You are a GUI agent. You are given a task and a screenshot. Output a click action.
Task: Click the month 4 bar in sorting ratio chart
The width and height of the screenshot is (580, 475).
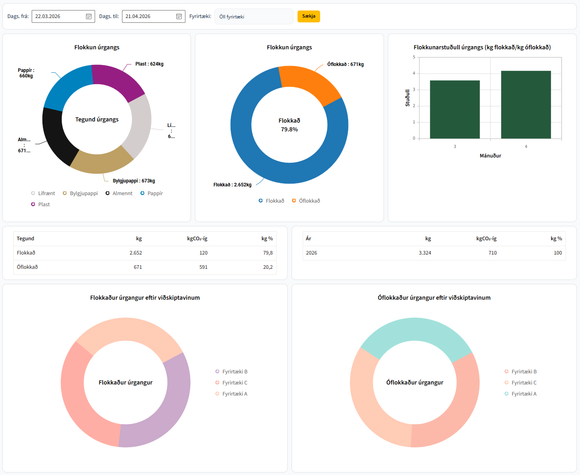tap(526, 105)
